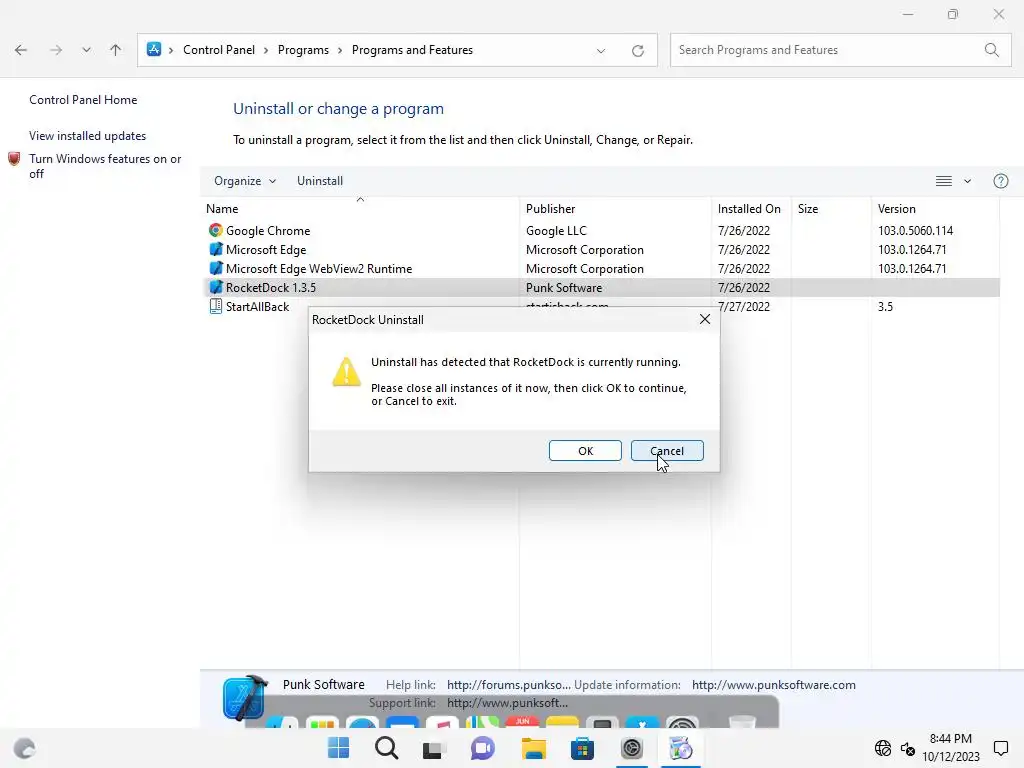Viewport: 1024px width, 768px height.
Task: Open Task View on taskbar
Action: [434, 749]
